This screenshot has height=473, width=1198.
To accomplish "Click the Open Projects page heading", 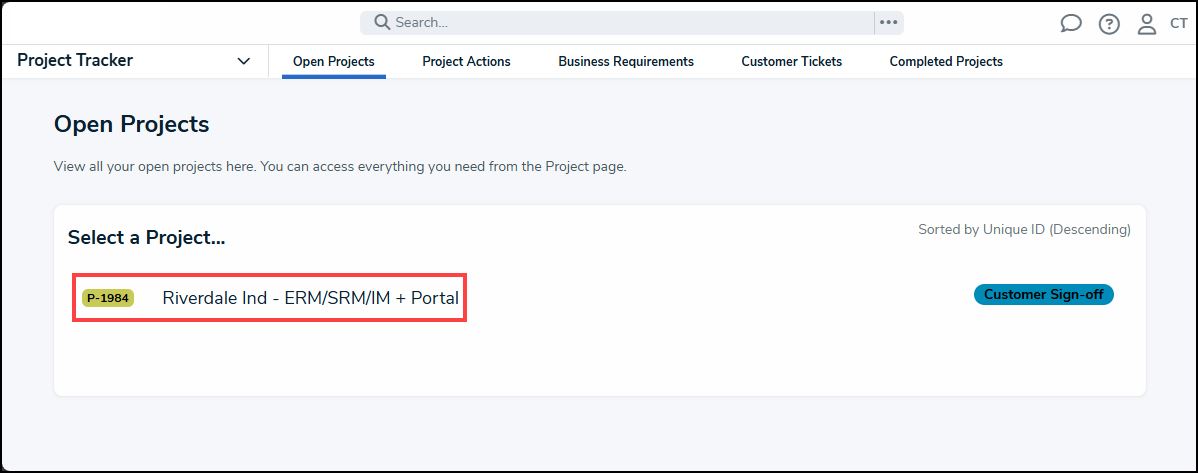I will 131,124.
